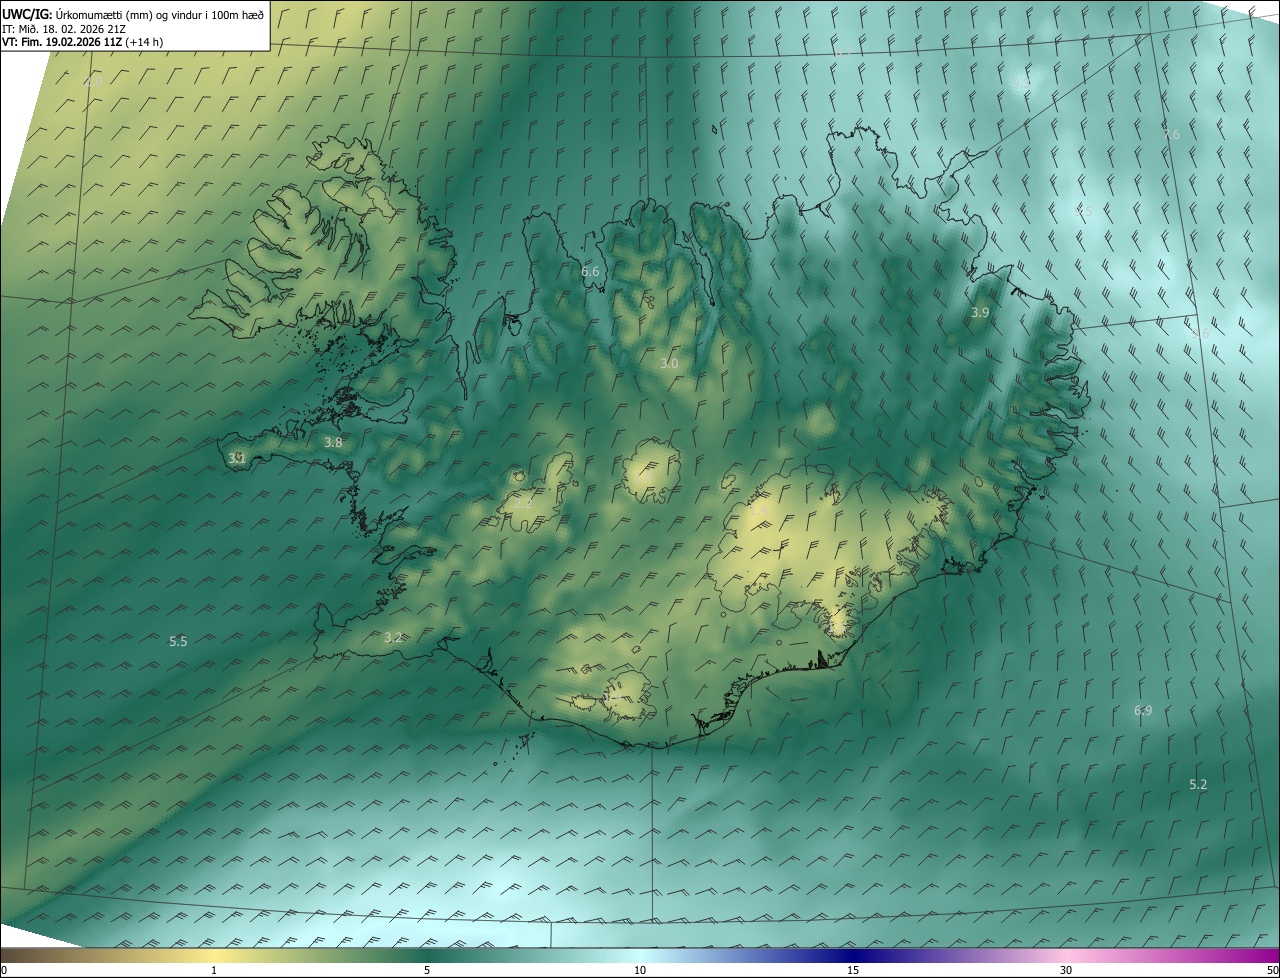Click the 'UWC/IG: Úrkomumætti (mm)' title line
This screenshot has height=978, width=1280.
click(134, 13)
